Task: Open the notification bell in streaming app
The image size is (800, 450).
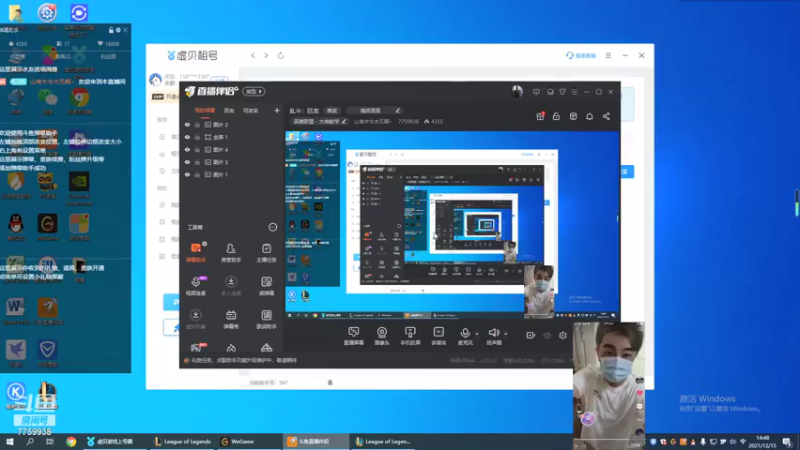Action: 589,116
